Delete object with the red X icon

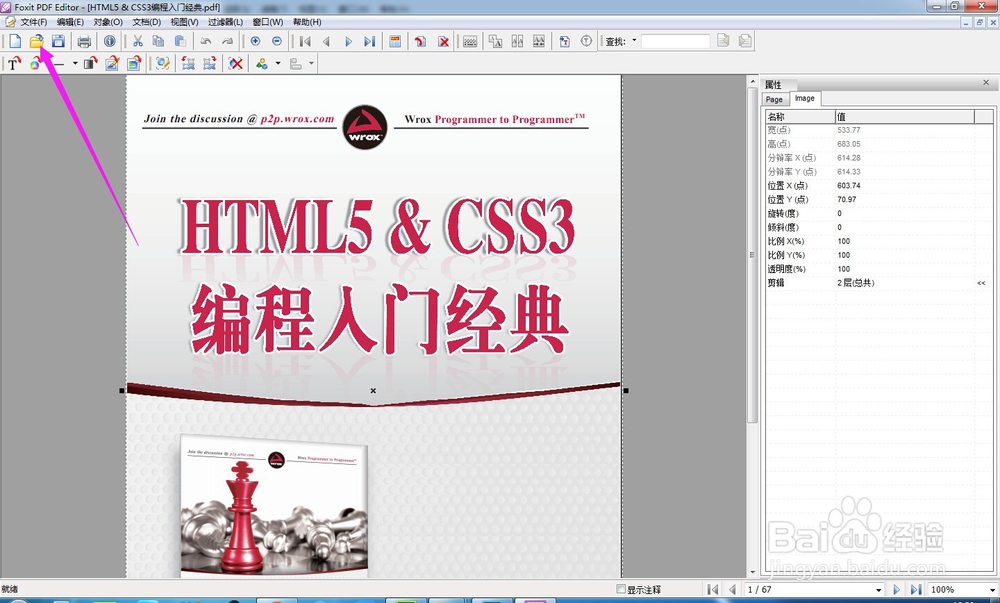[236, 63]
